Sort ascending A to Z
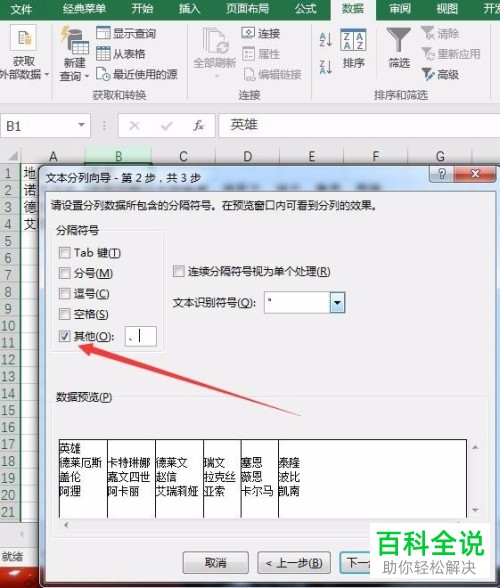500x588 pixels. coord(326,39)
